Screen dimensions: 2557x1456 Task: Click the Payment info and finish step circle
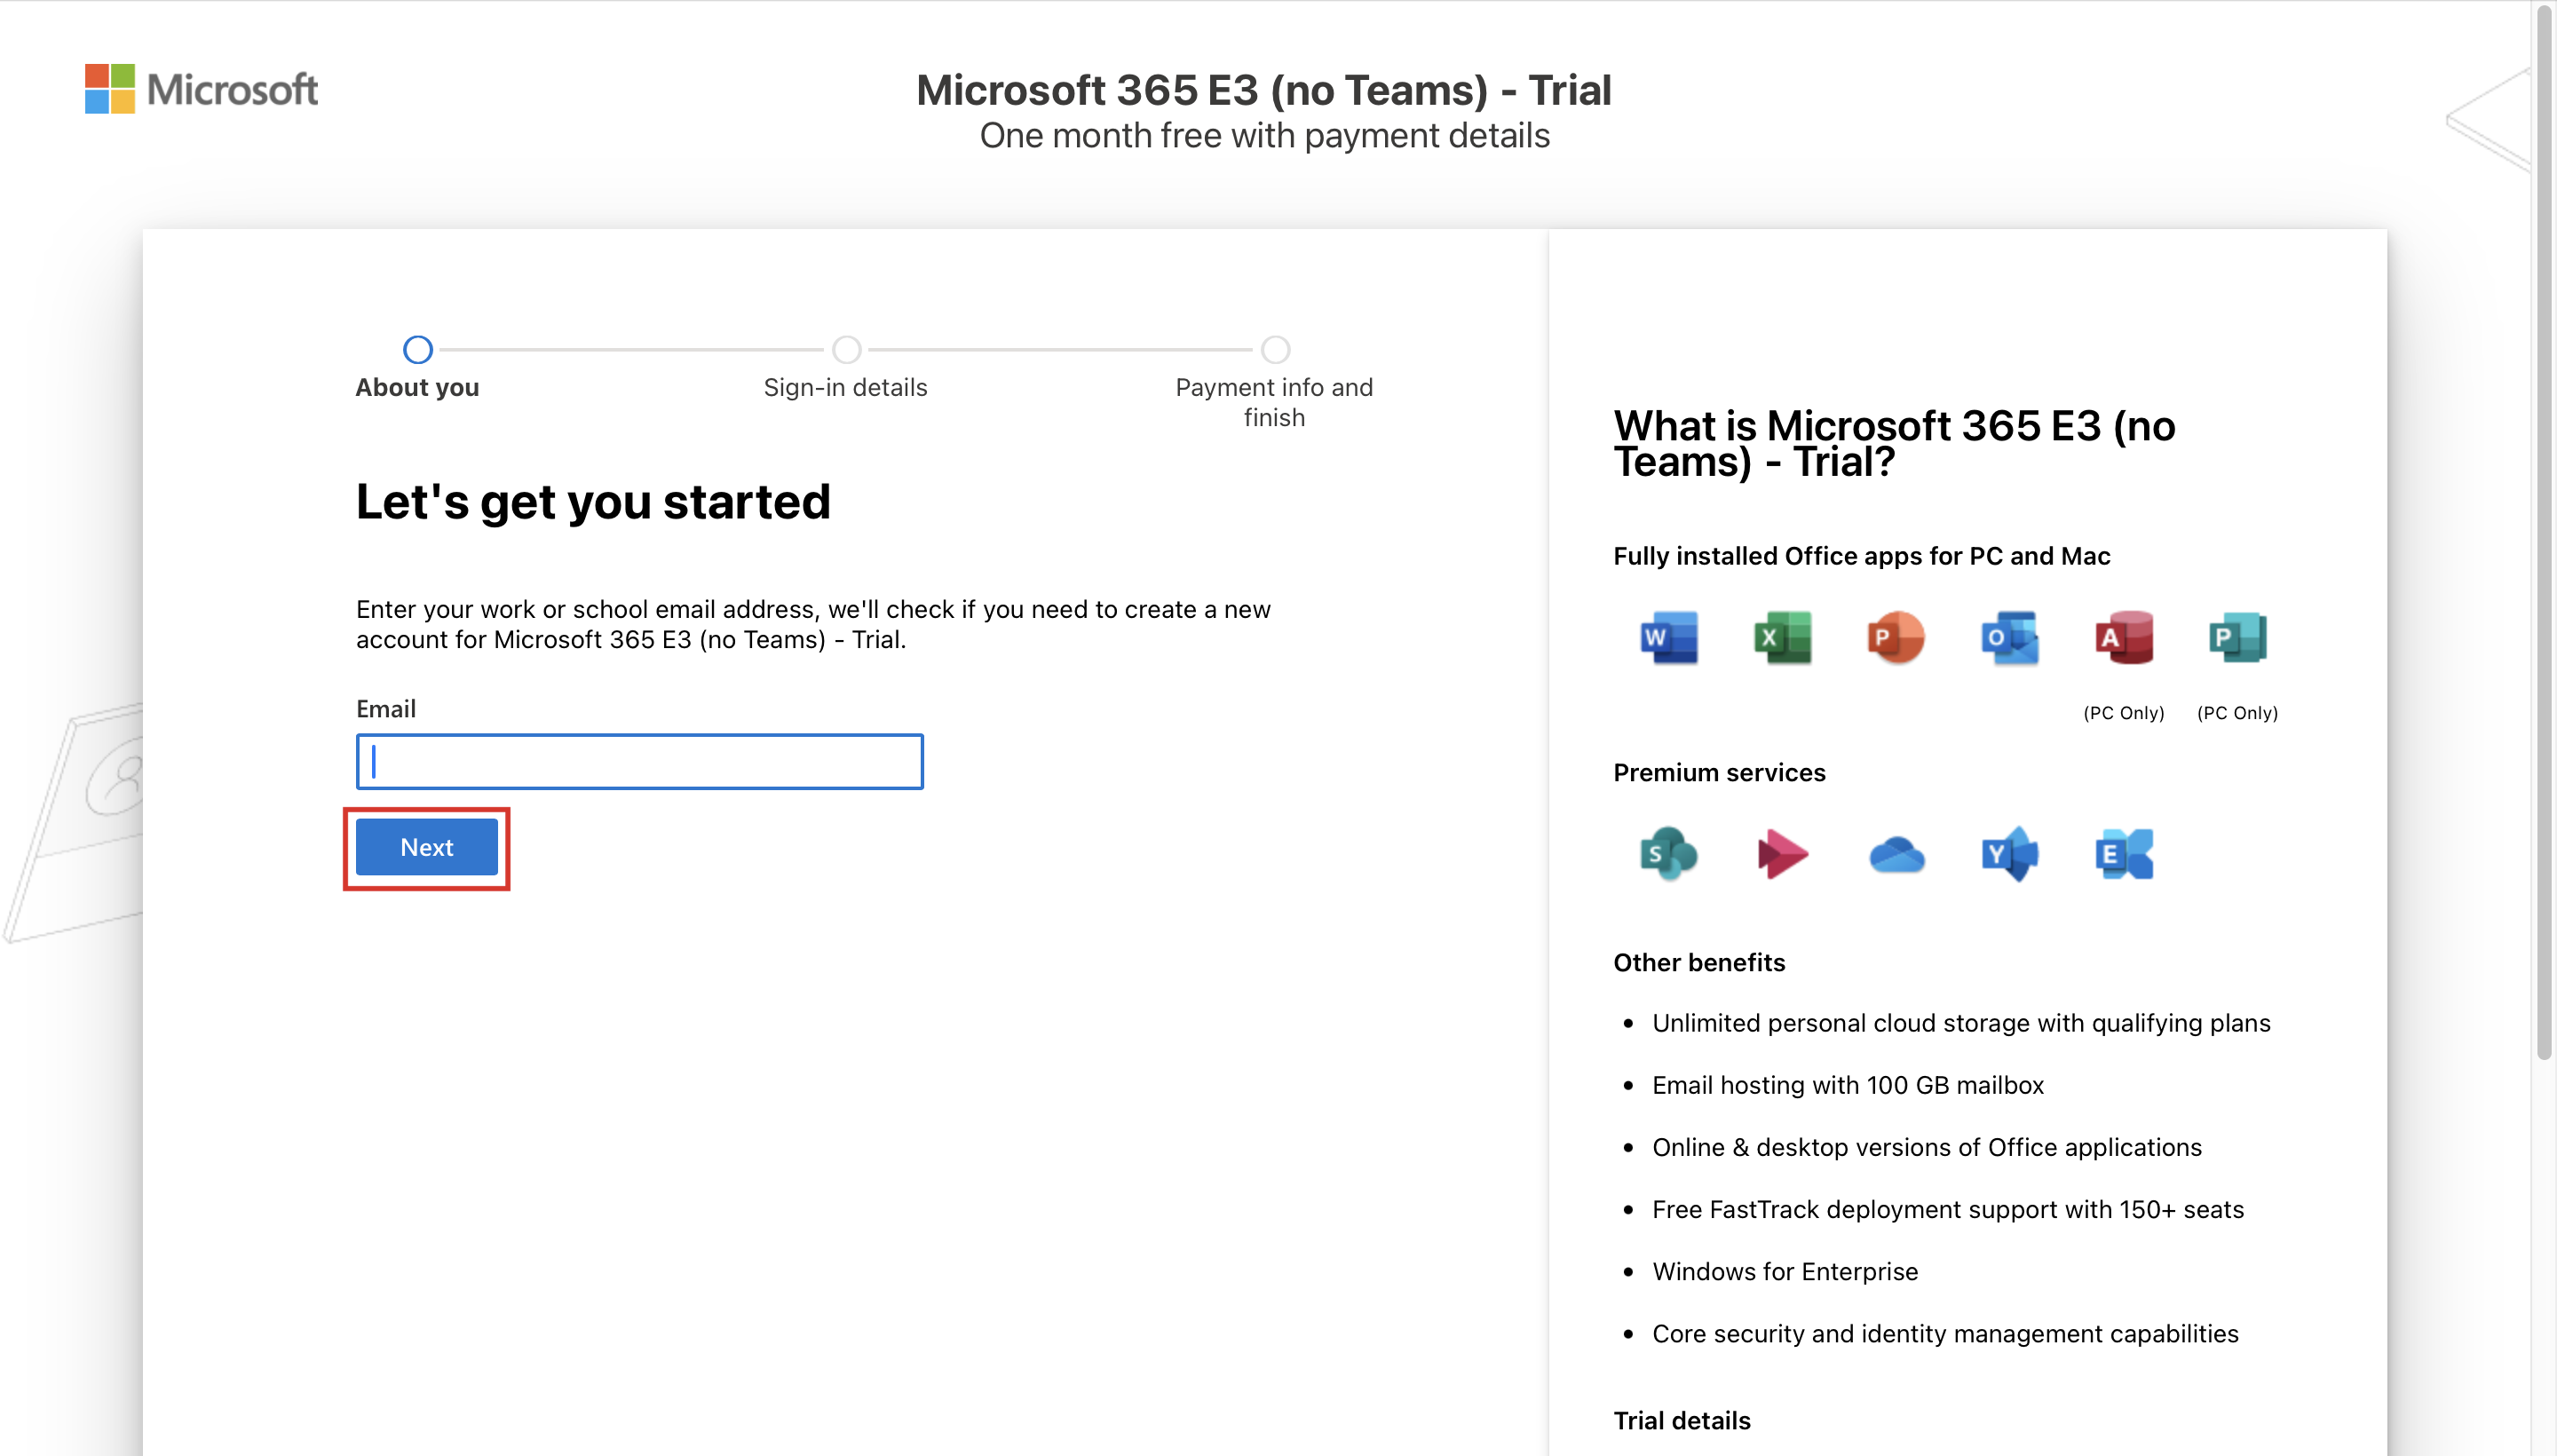point(1275,350)
